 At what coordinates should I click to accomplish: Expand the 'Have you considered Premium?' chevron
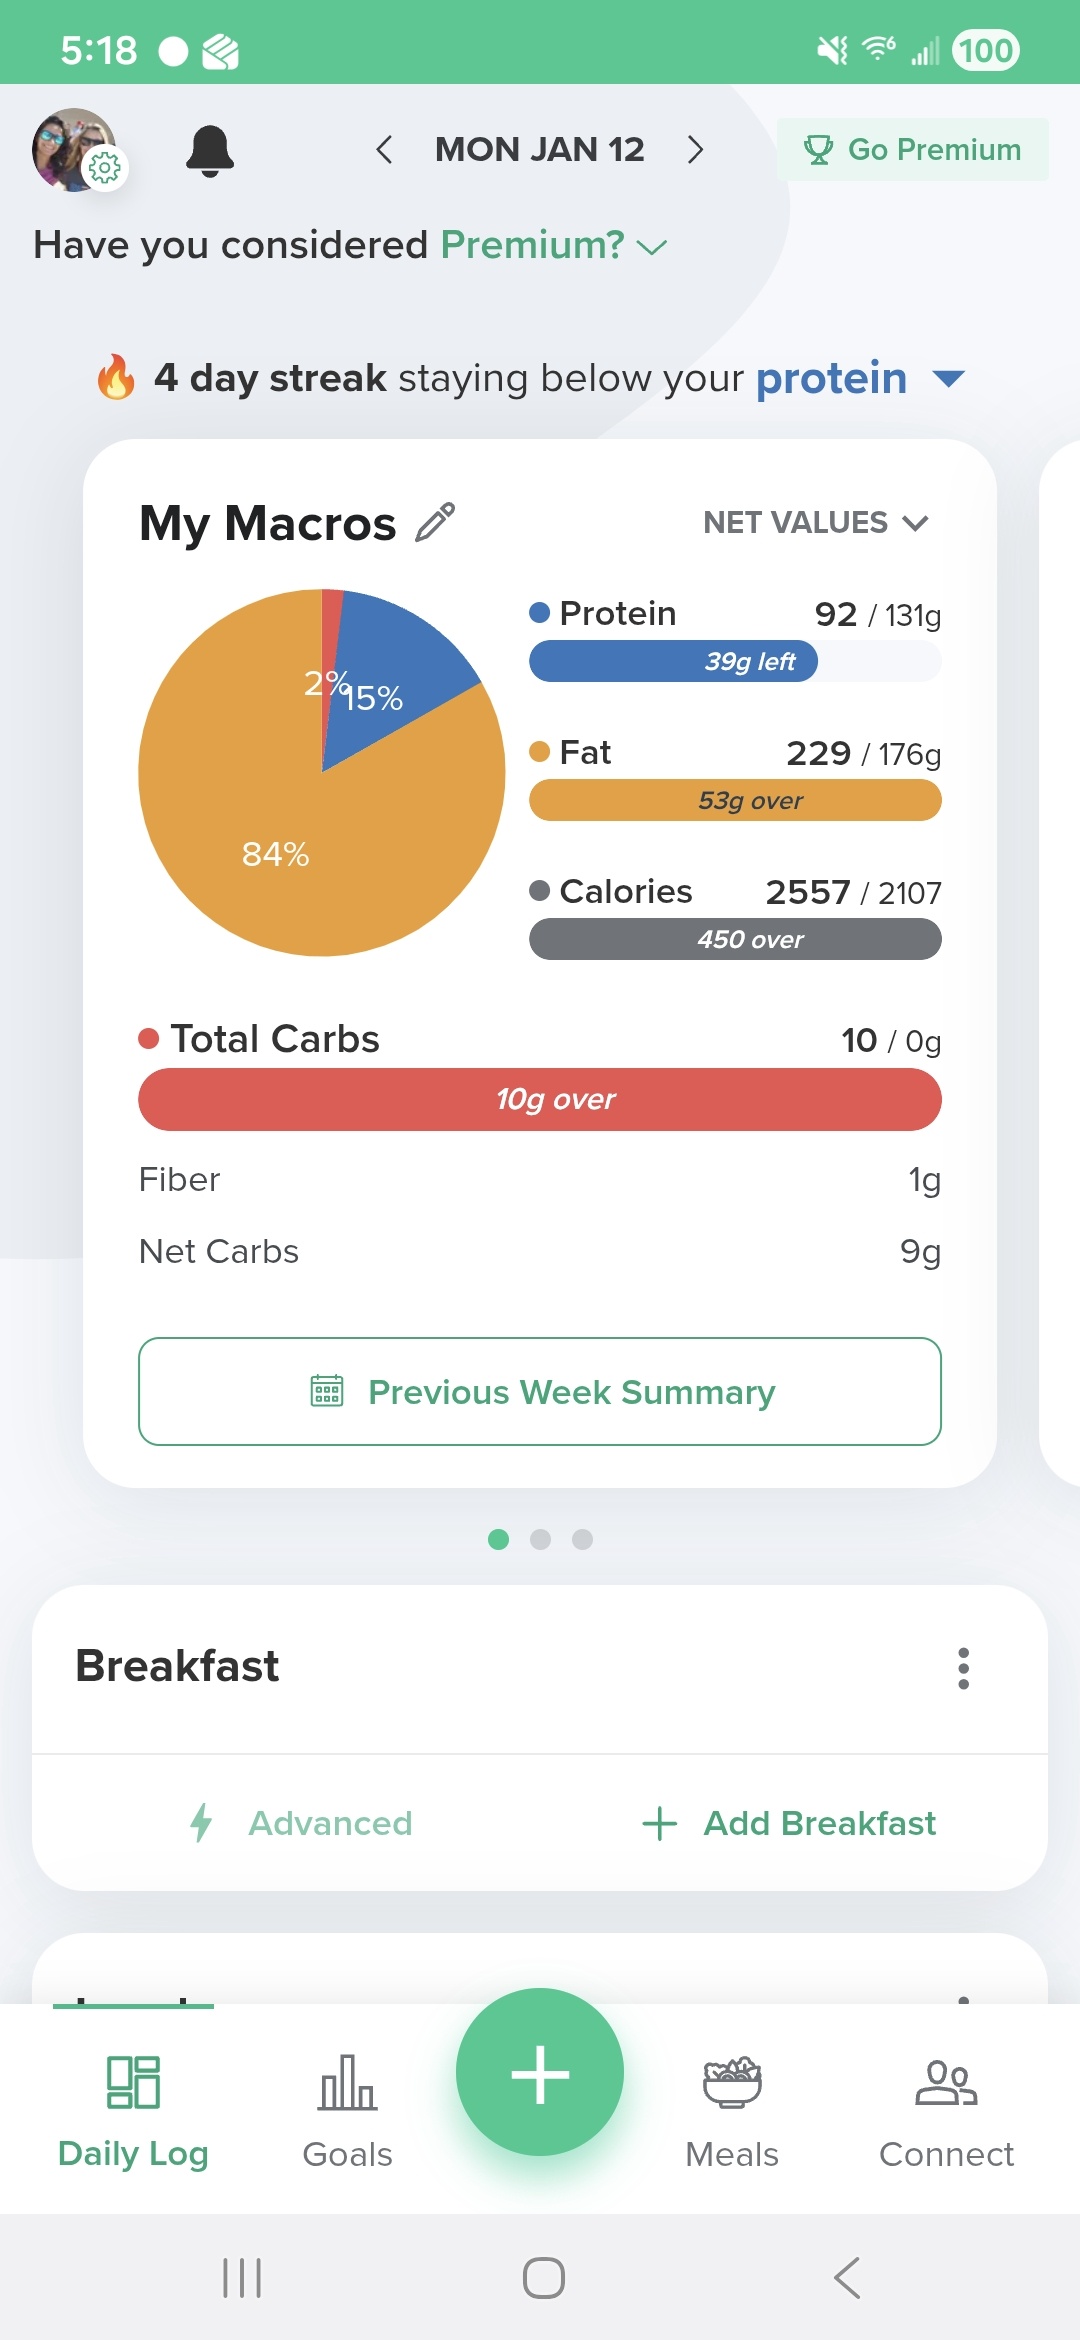coord(652,247)
